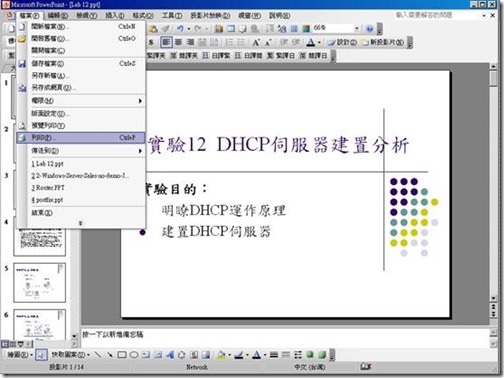Open recent file 4 postfix.ppt

[x=81, y=200]
